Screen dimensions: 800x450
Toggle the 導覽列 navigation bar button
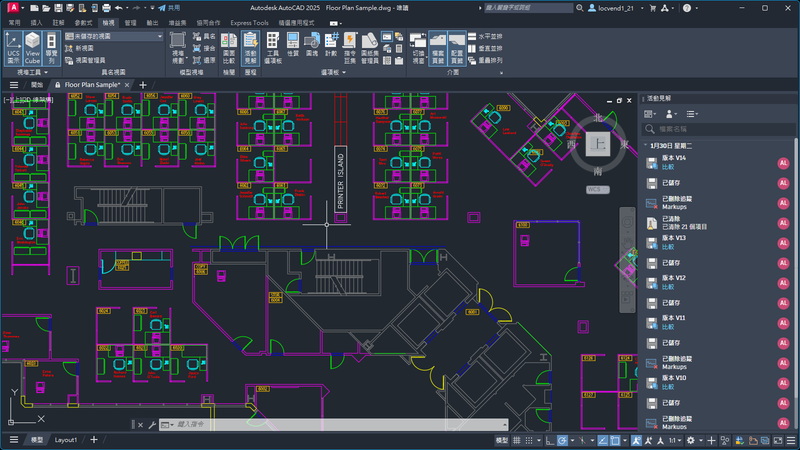click(x=51, y=48)
